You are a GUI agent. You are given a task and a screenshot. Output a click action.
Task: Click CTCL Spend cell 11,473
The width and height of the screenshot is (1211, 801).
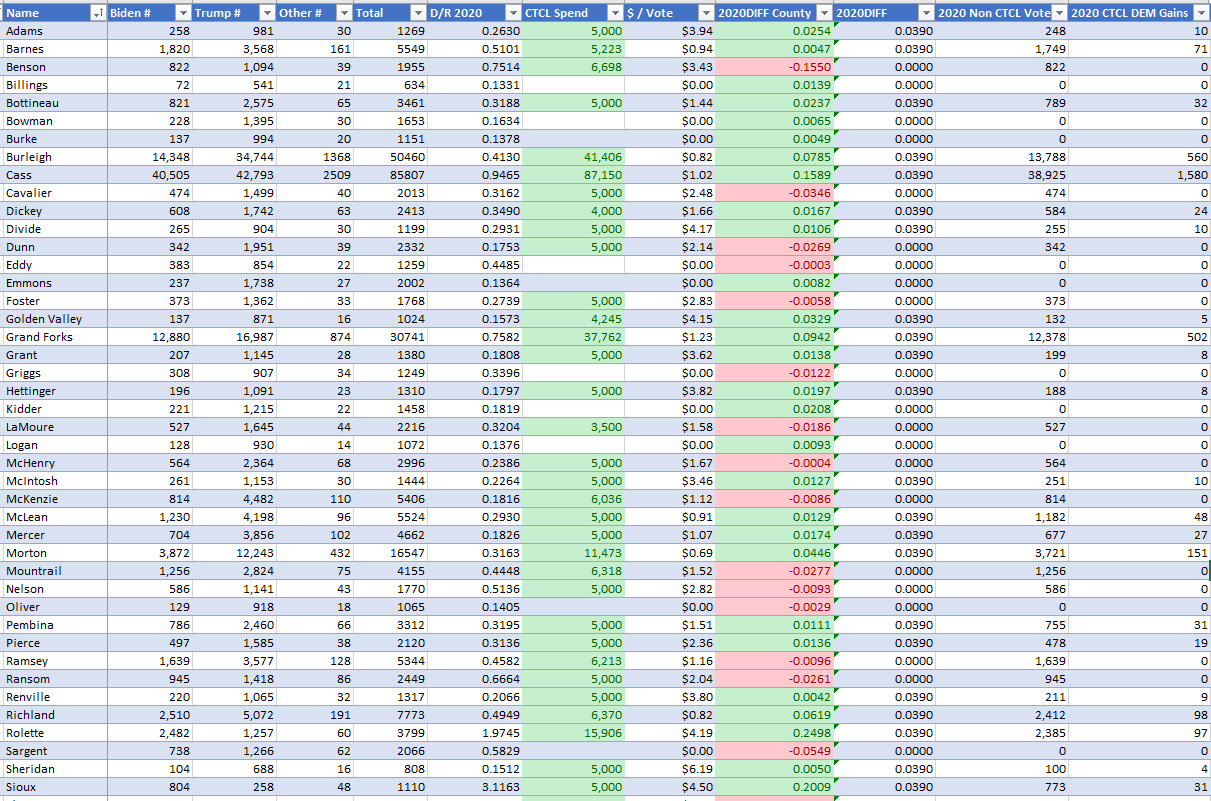click(574, 553)
